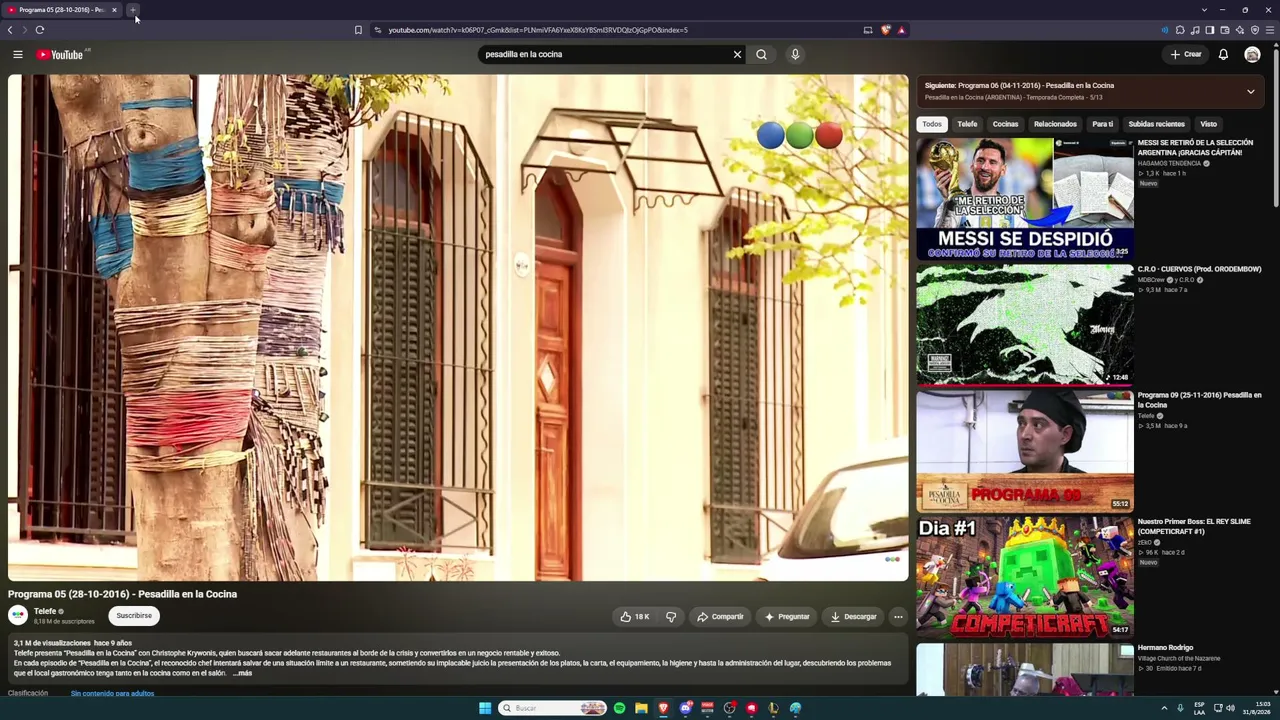Open the media control music-note icon

click(1195, 30)
